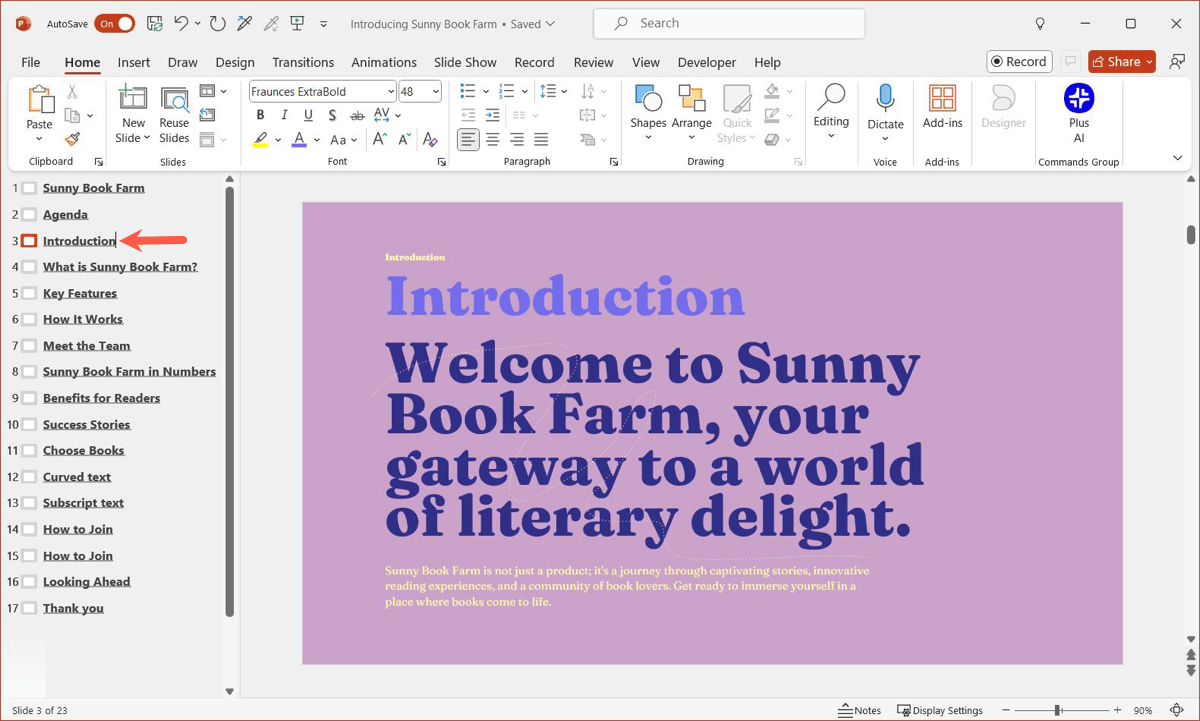Adjust the zoom slider
Viewport: 1200px width, 721px height.
tap(1058, 710)
